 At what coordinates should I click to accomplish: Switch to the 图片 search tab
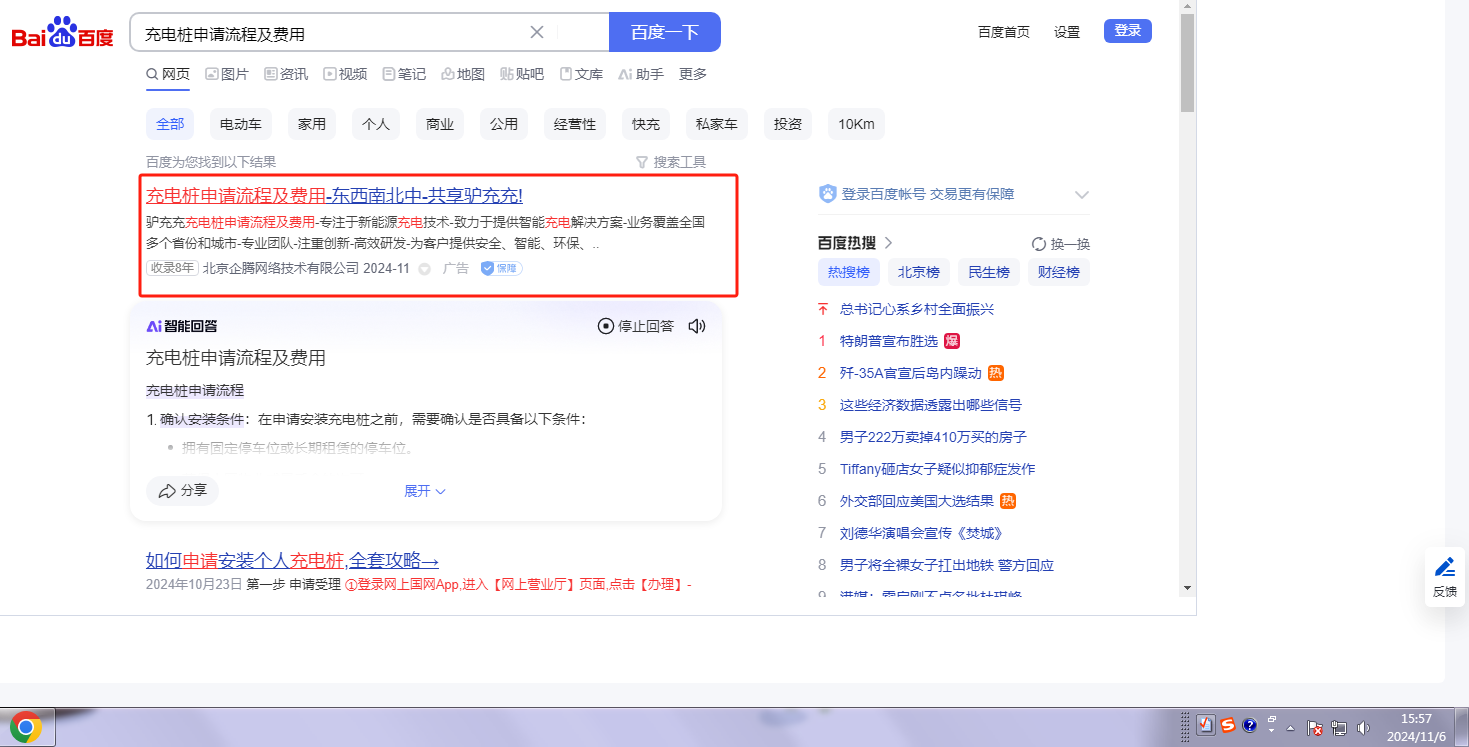pyautogui.click(x=227, y=74)
